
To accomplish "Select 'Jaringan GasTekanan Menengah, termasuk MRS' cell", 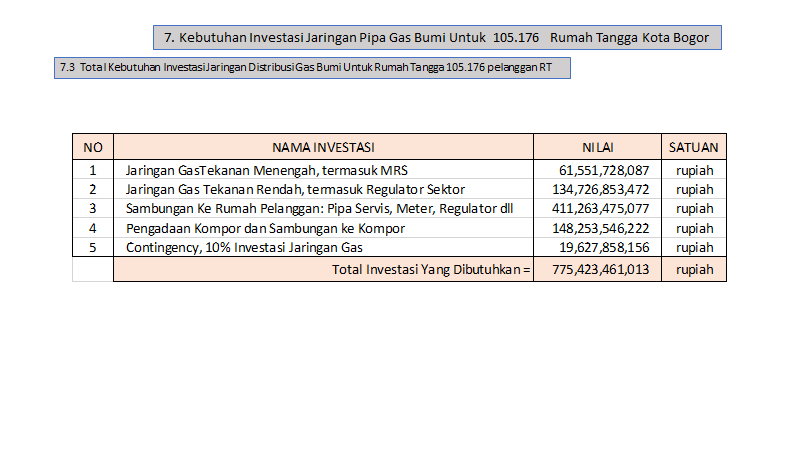I will [323, 170].
